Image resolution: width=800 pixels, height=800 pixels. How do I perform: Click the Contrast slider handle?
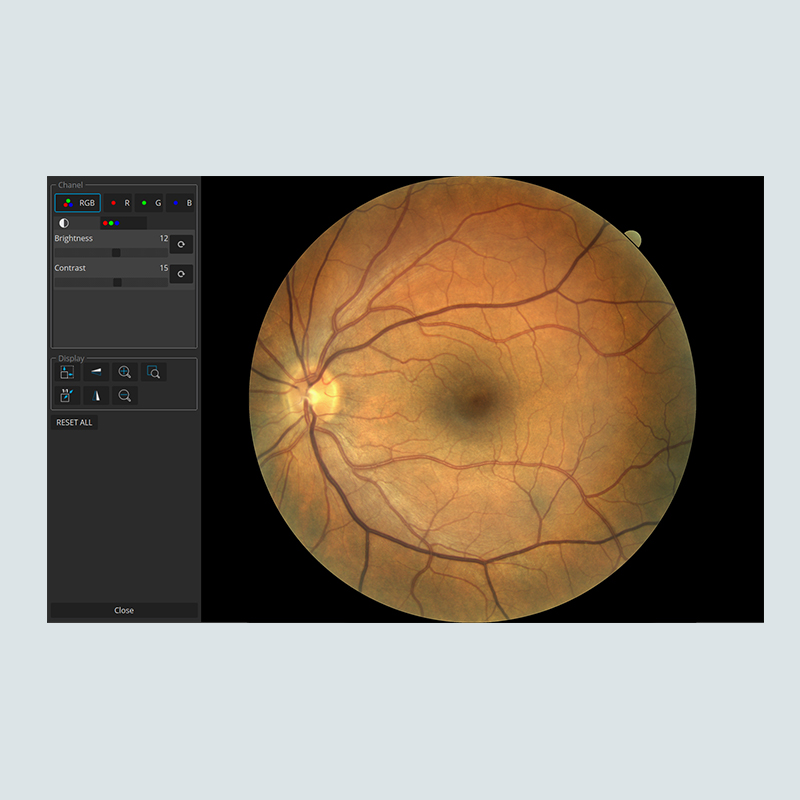pyautogui.click(x=117, y=283)
